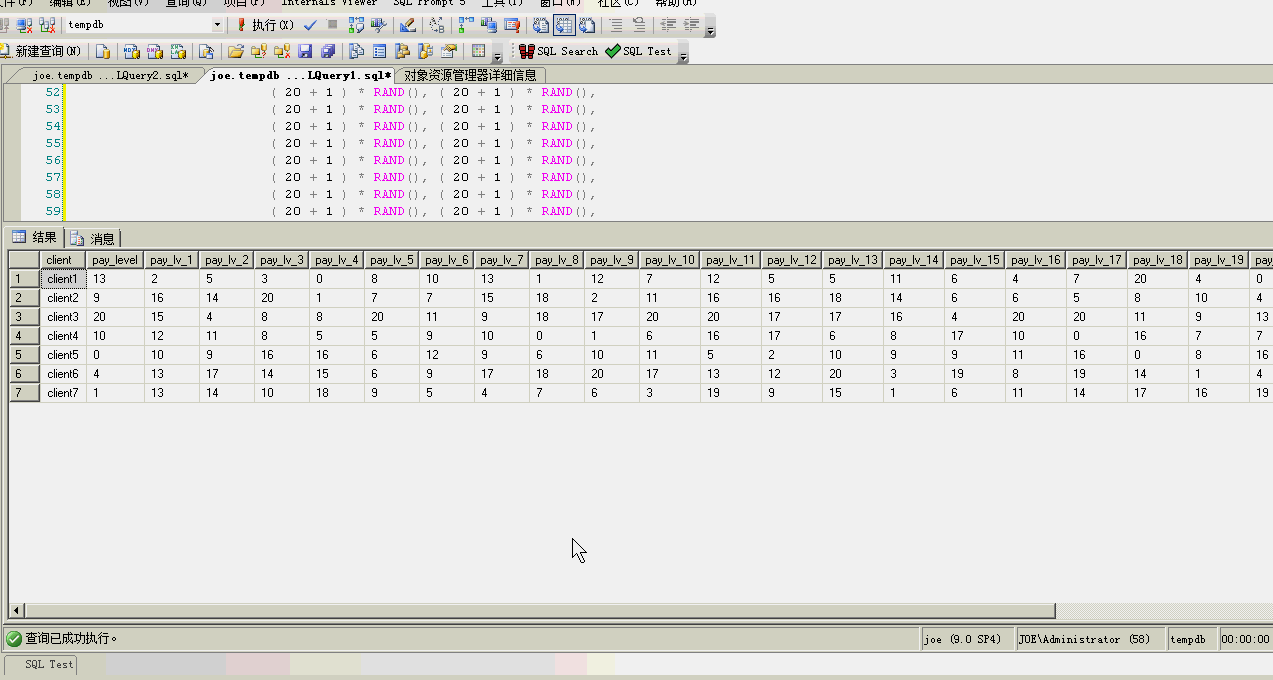Click the 执行(X) execute button
Image resolution: width=1273 pixels, height=680 pixels.
coord(264,25)
